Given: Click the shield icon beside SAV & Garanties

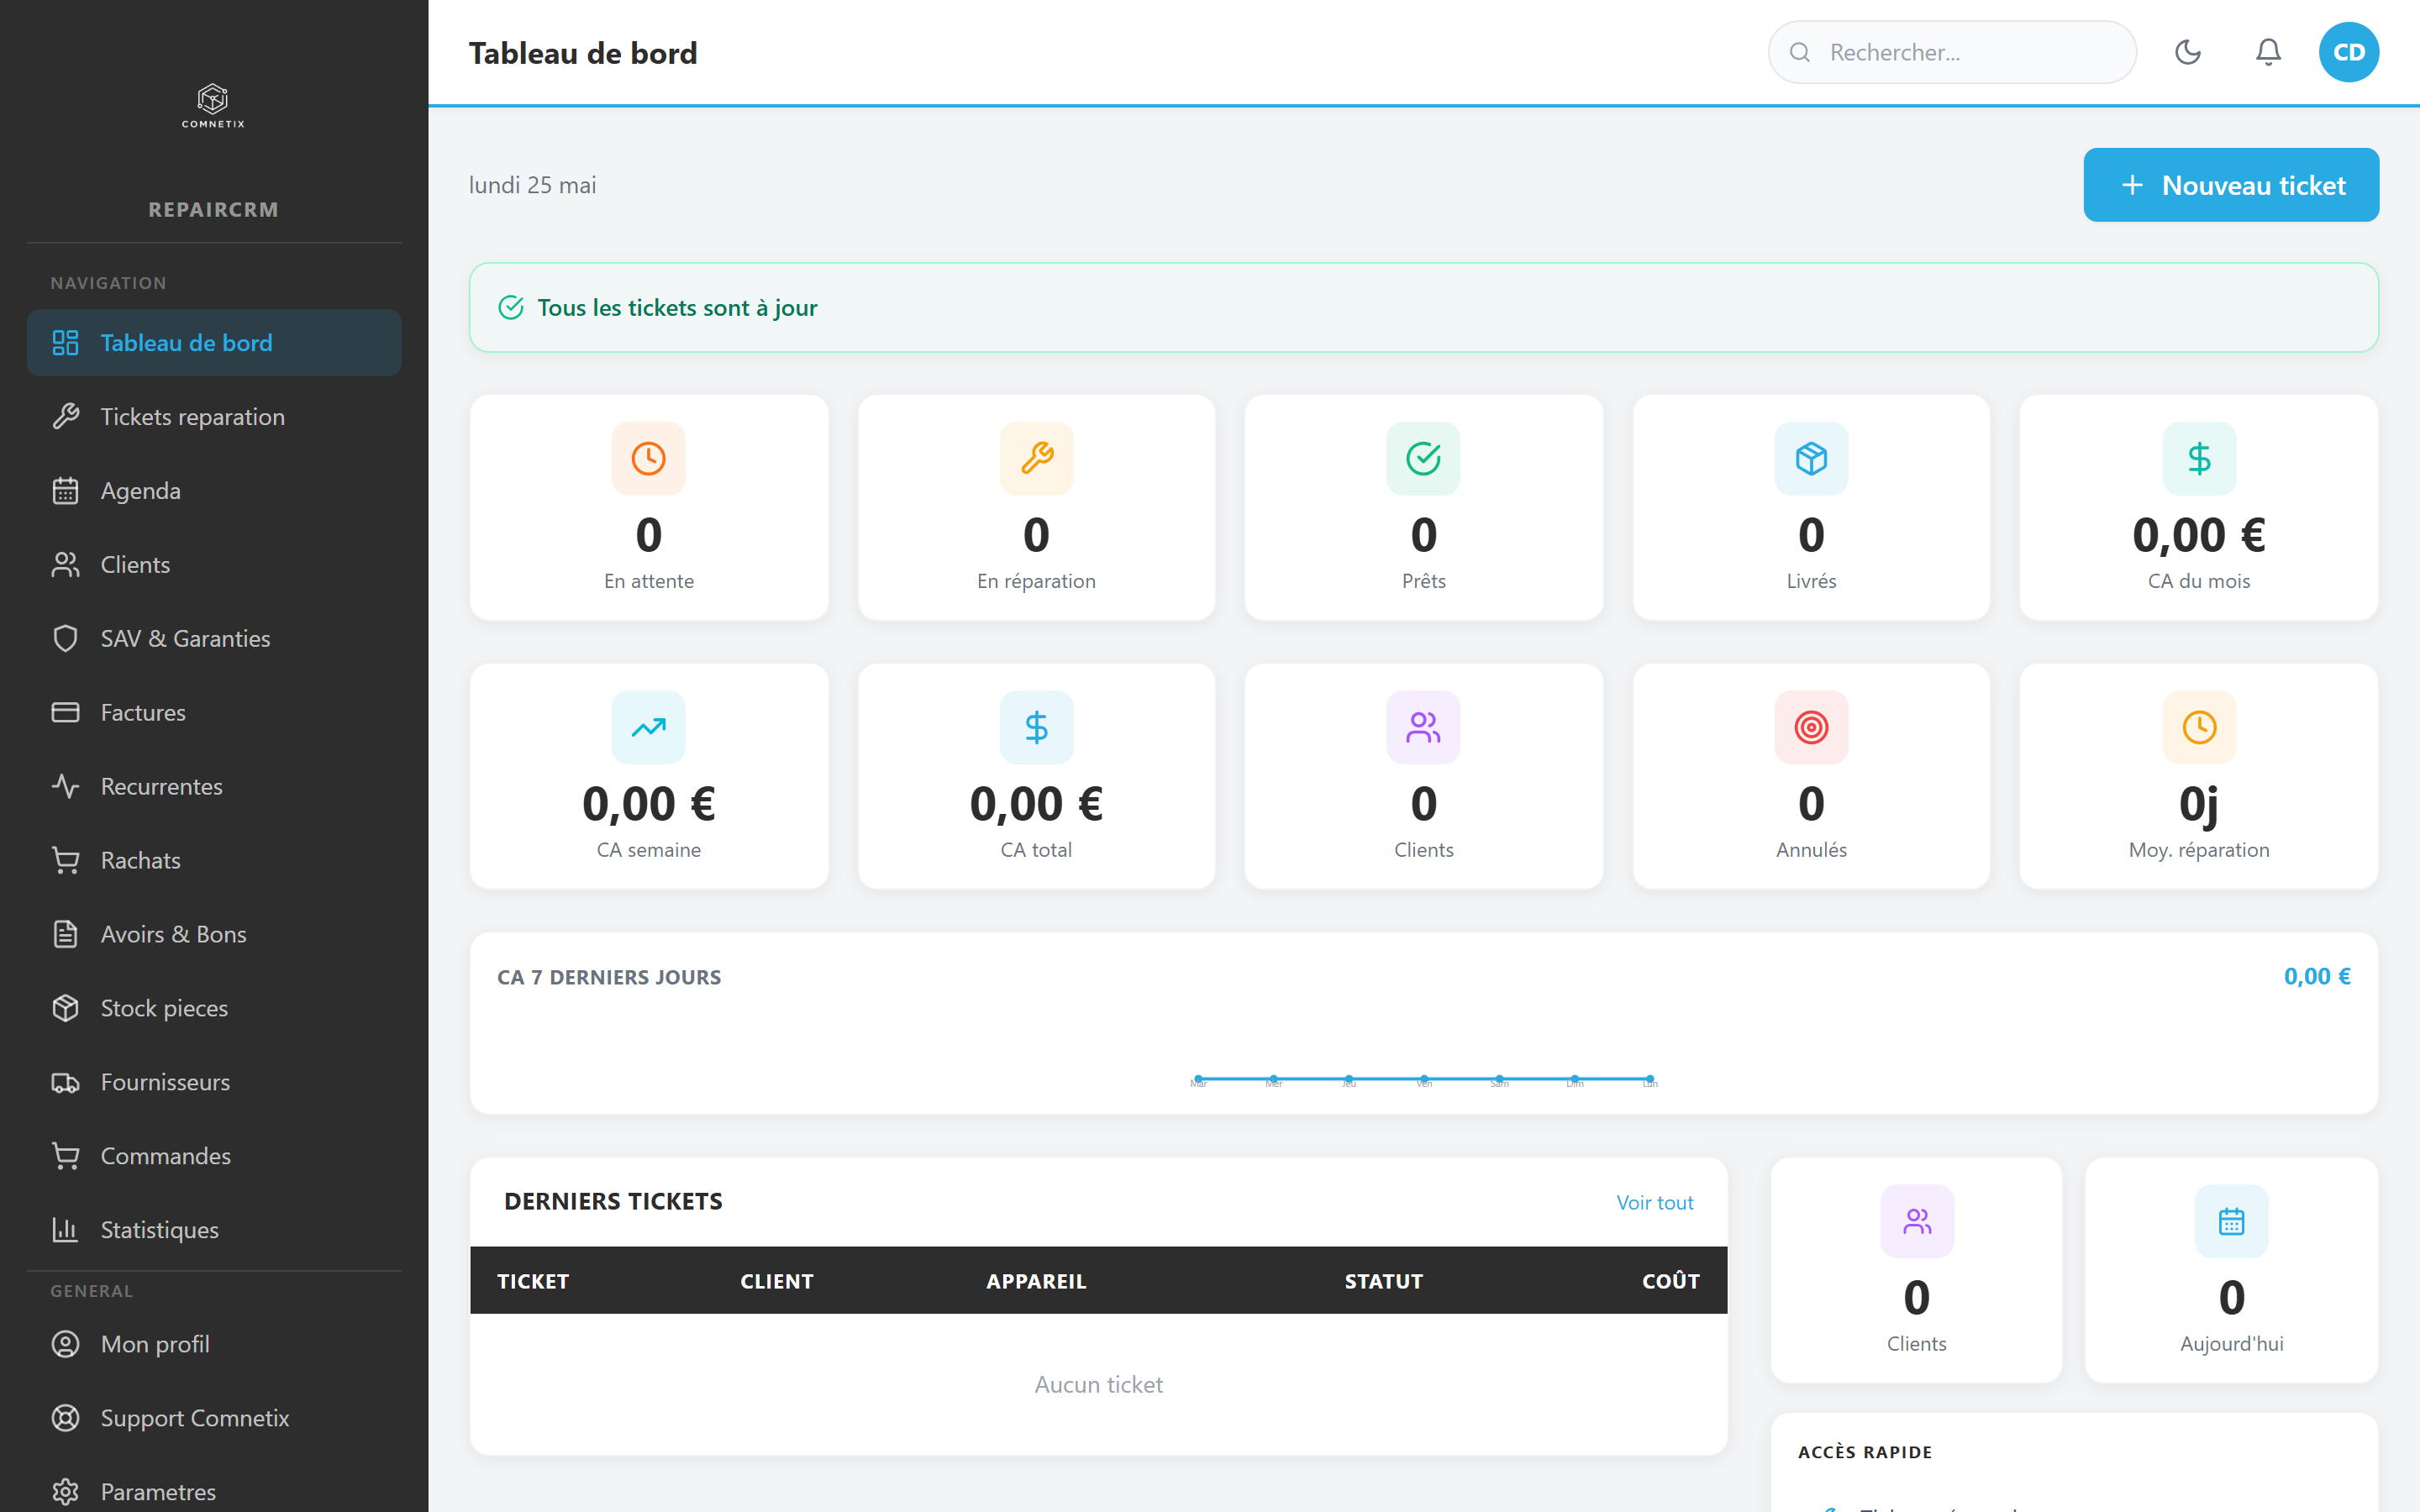Looking at the screenshot, I should pos(66,639).
